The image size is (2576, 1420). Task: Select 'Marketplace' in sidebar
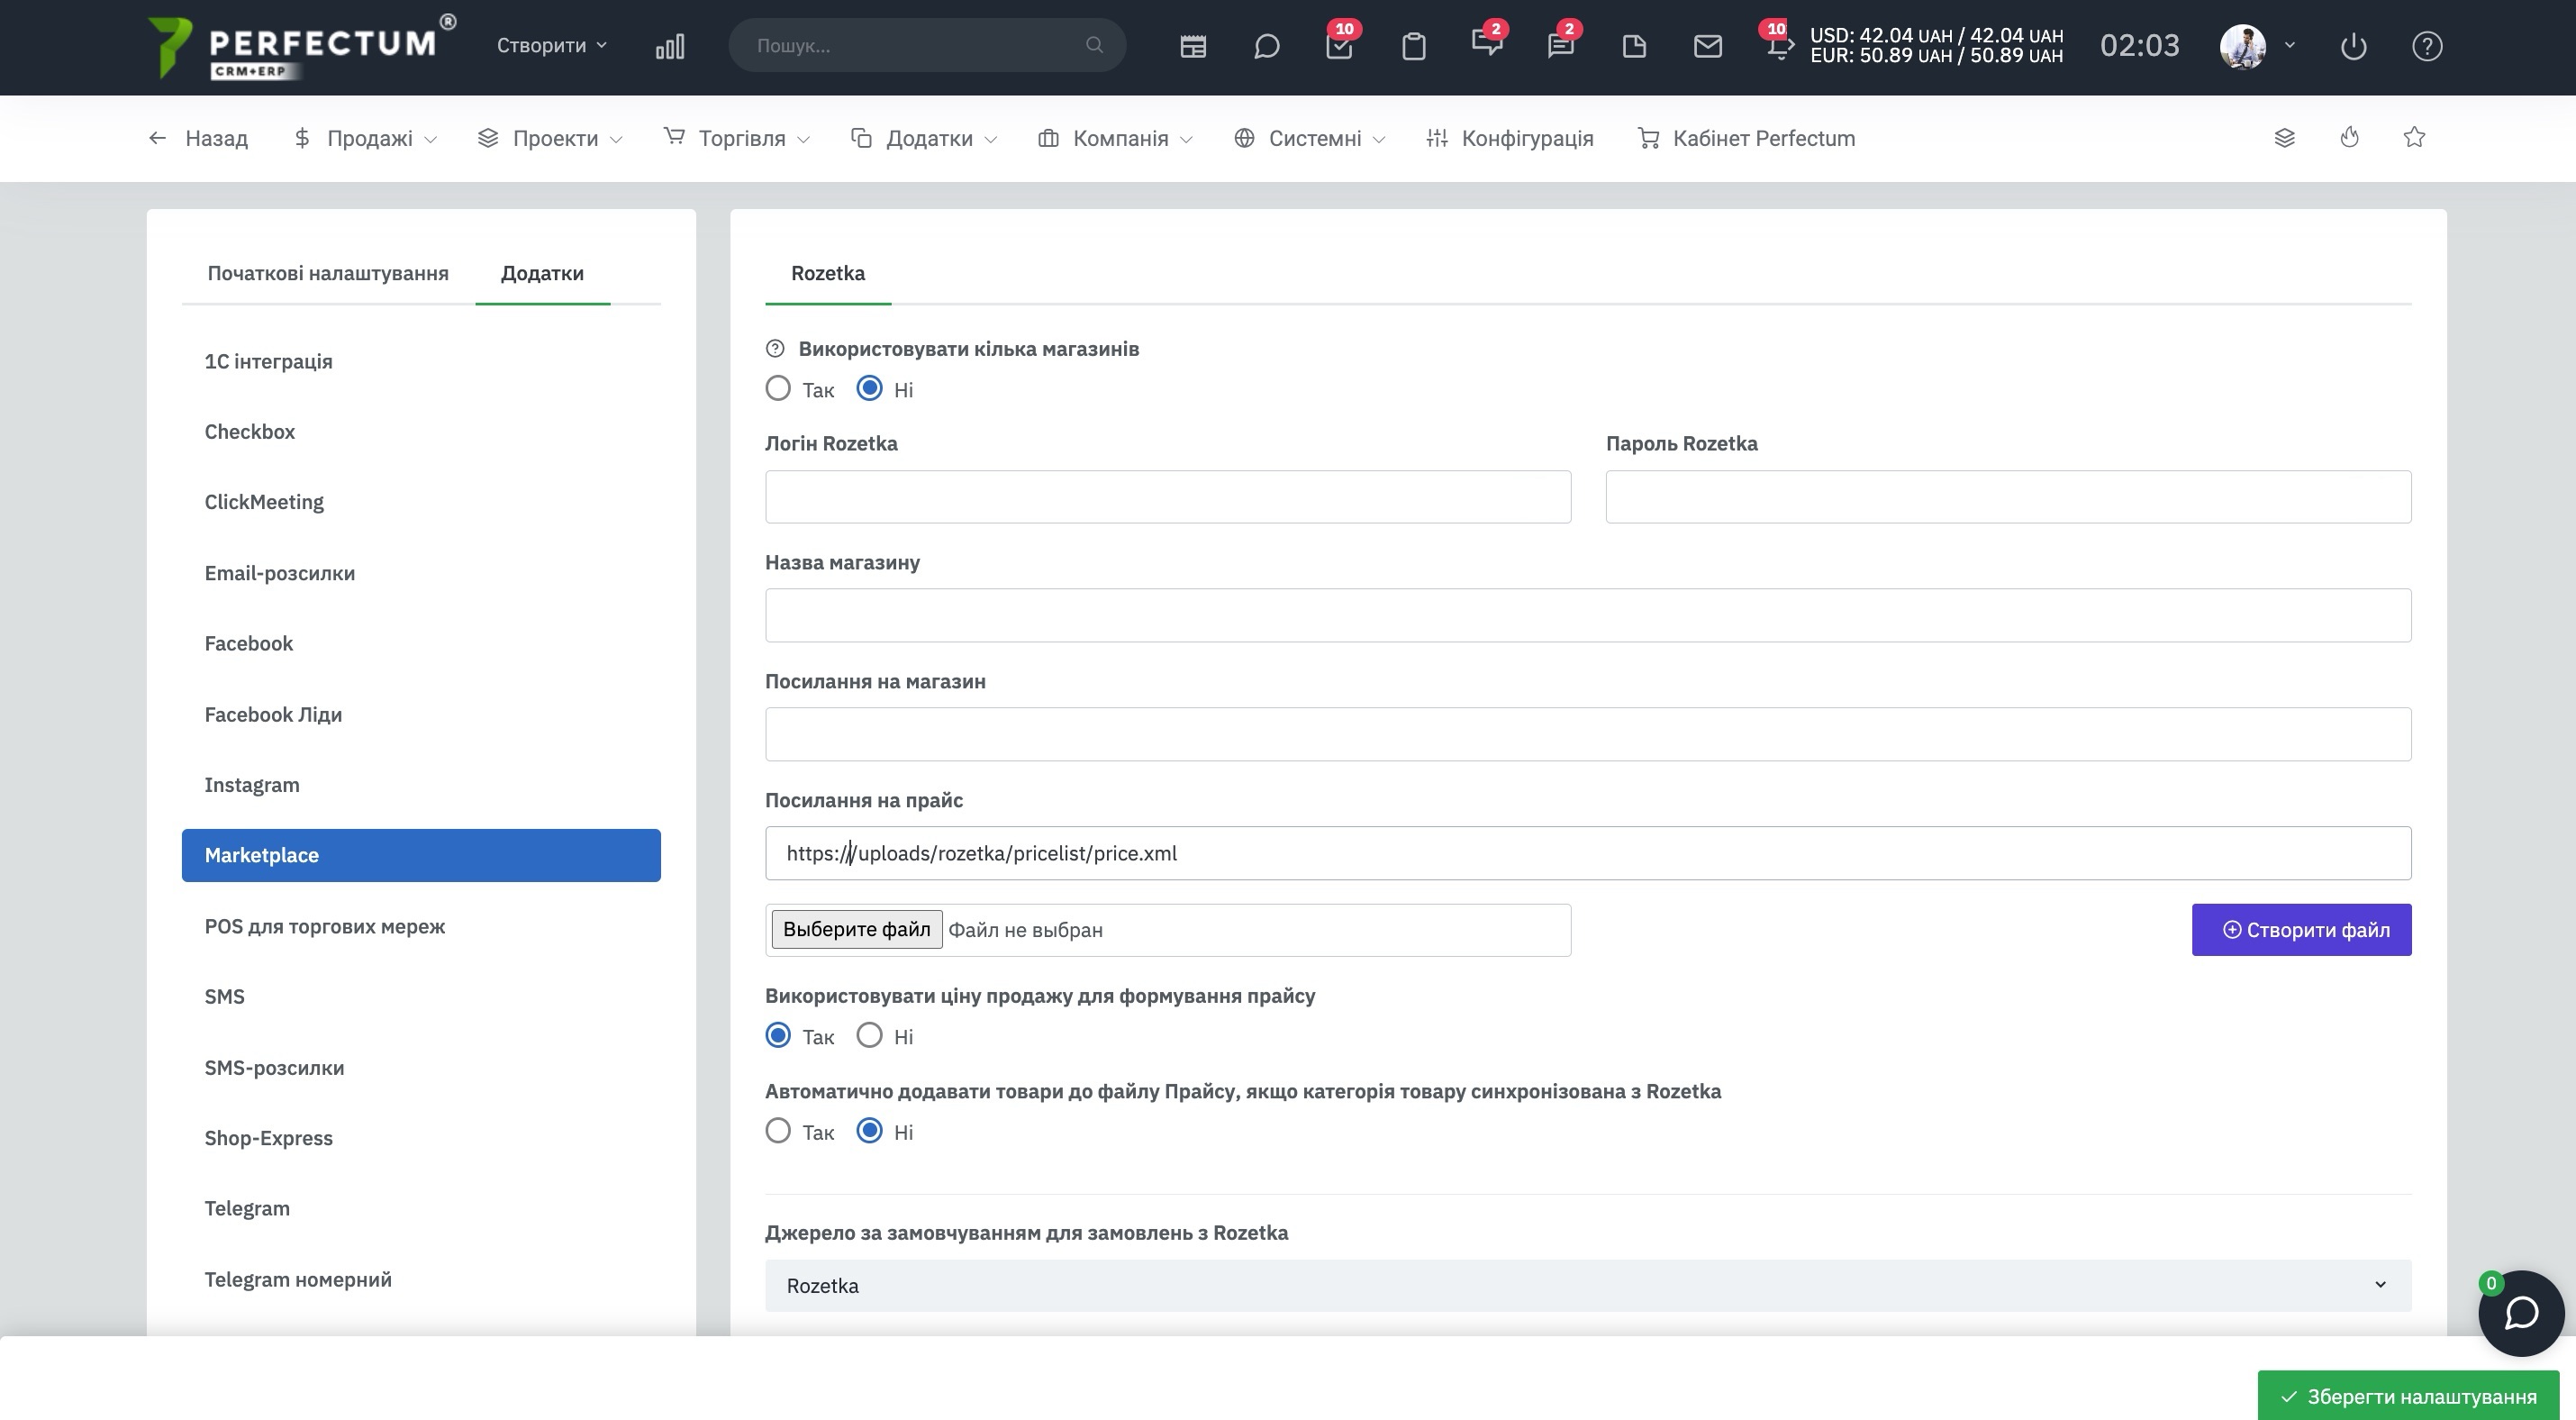(421, 855)
